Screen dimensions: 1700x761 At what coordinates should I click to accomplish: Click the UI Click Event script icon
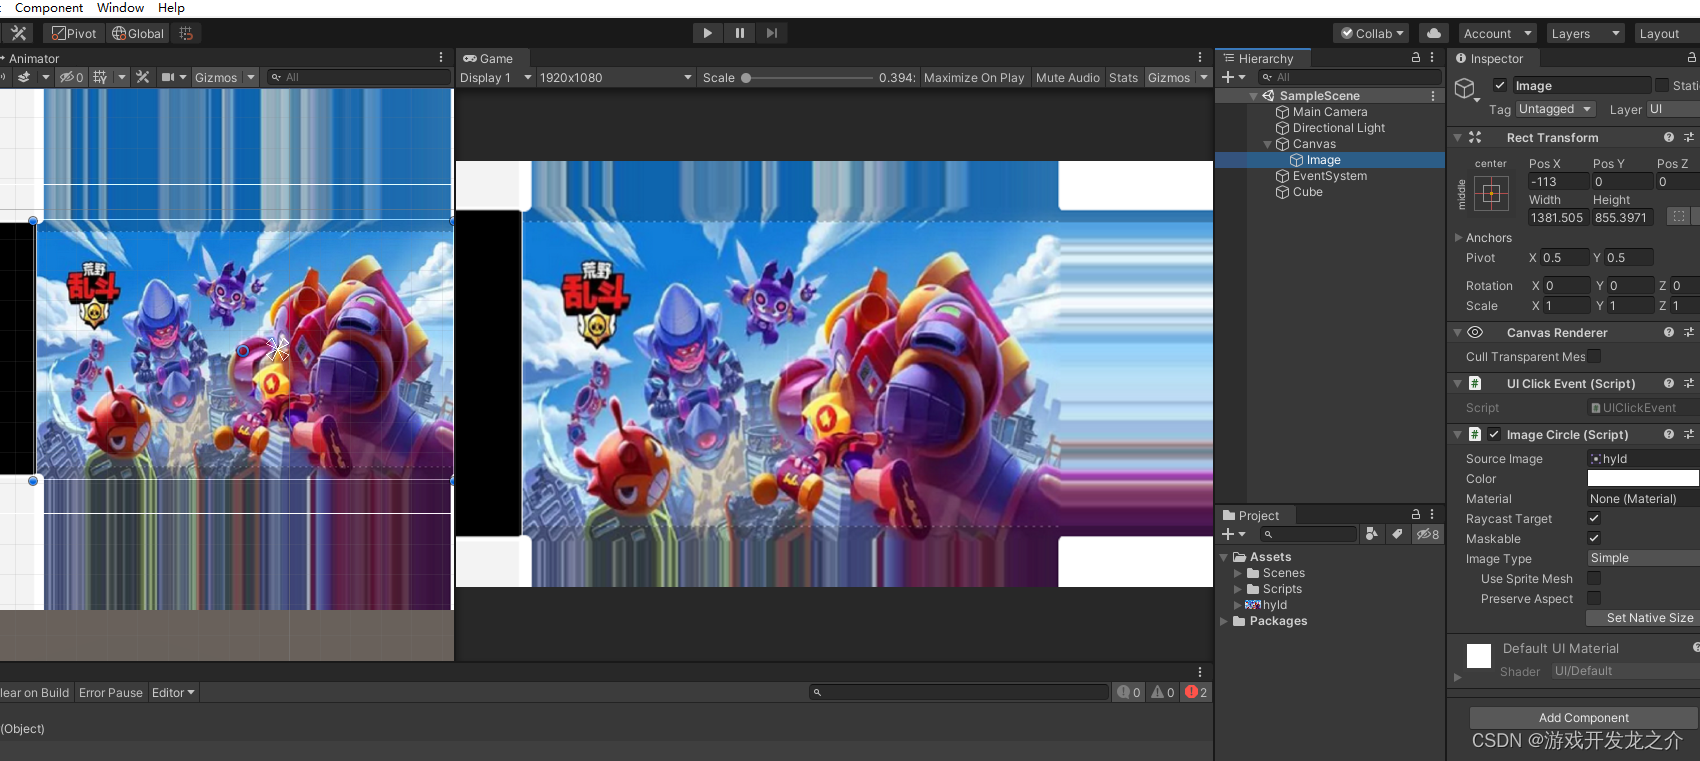(1474, 383)
